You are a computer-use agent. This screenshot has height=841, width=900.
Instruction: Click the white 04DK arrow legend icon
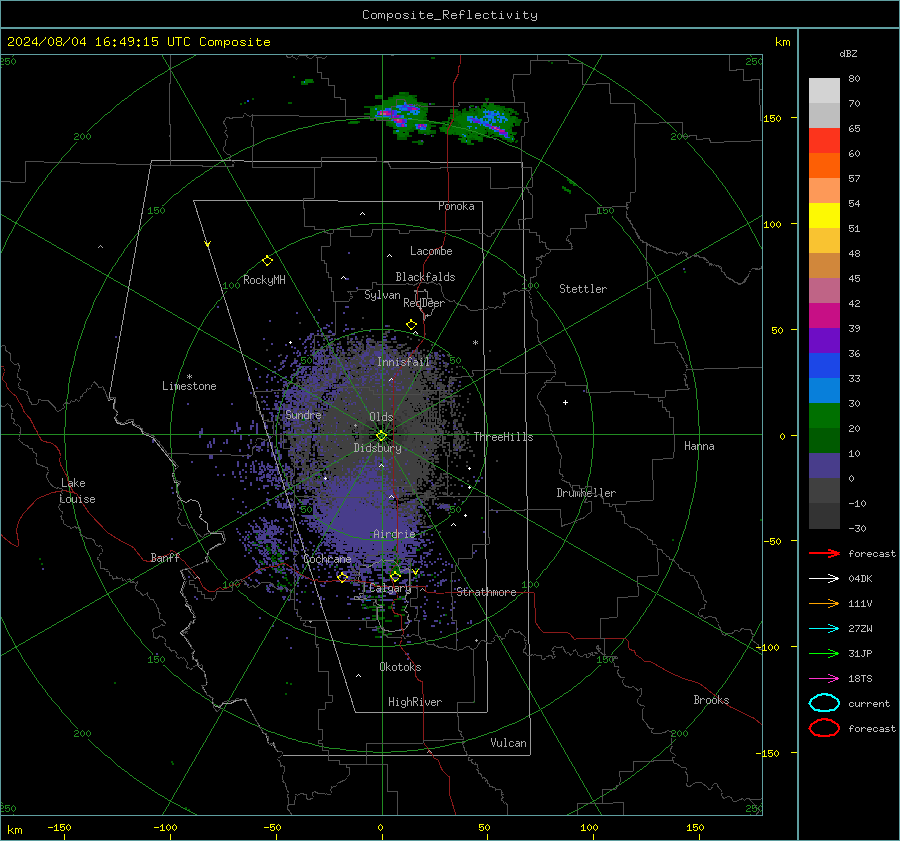coord(824,578)
